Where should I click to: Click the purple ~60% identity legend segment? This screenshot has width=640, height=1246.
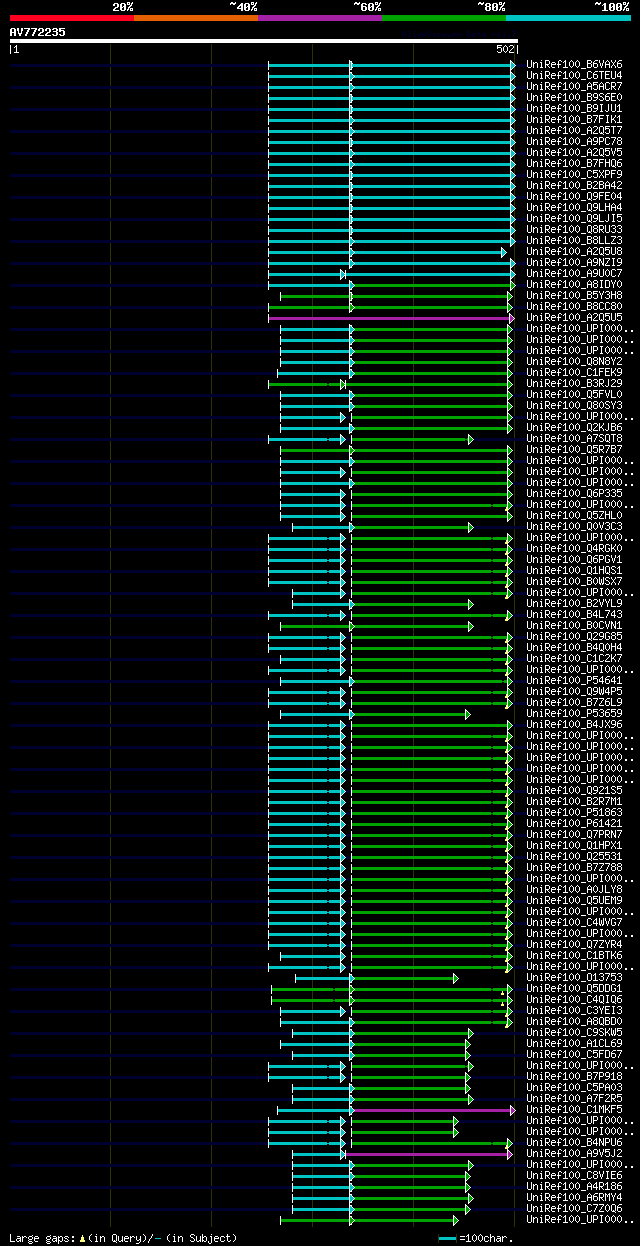319,18
